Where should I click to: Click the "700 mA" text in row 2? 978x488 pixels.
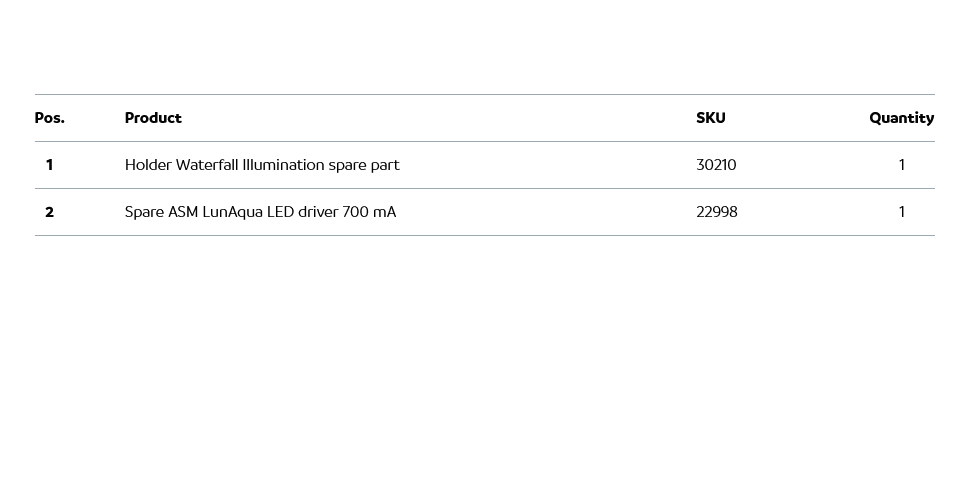[369, 212]
